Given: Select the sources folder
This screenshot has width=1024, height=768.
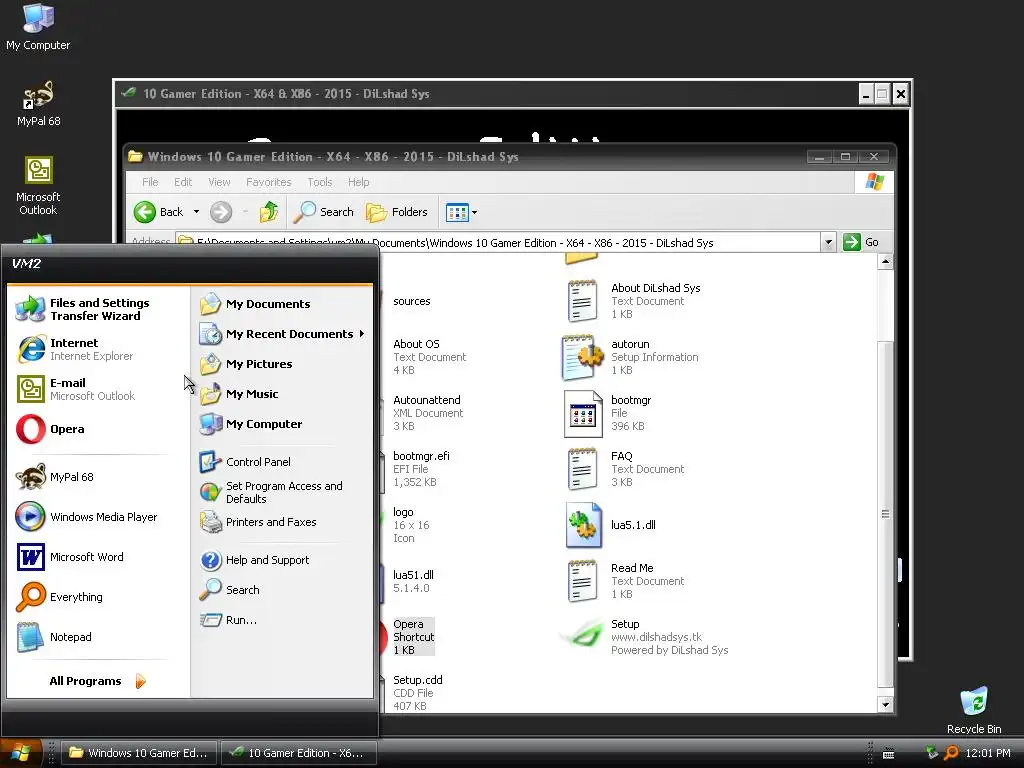Looking at the screenshot, I should 411,301.
